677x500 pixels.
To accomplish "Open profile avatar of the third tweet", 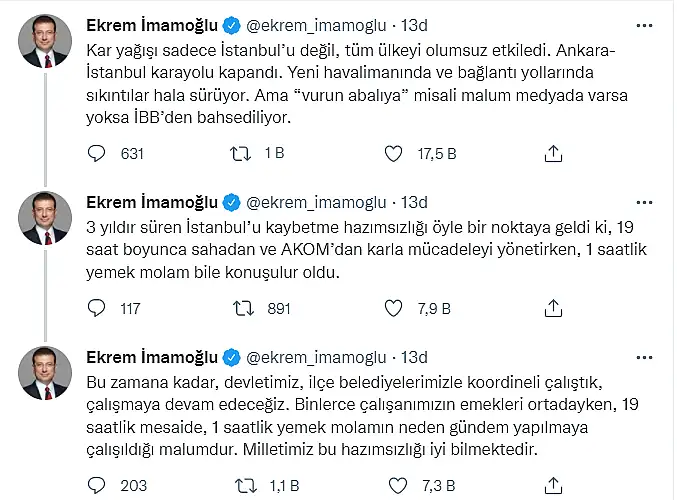I will (x=45, y=373).
